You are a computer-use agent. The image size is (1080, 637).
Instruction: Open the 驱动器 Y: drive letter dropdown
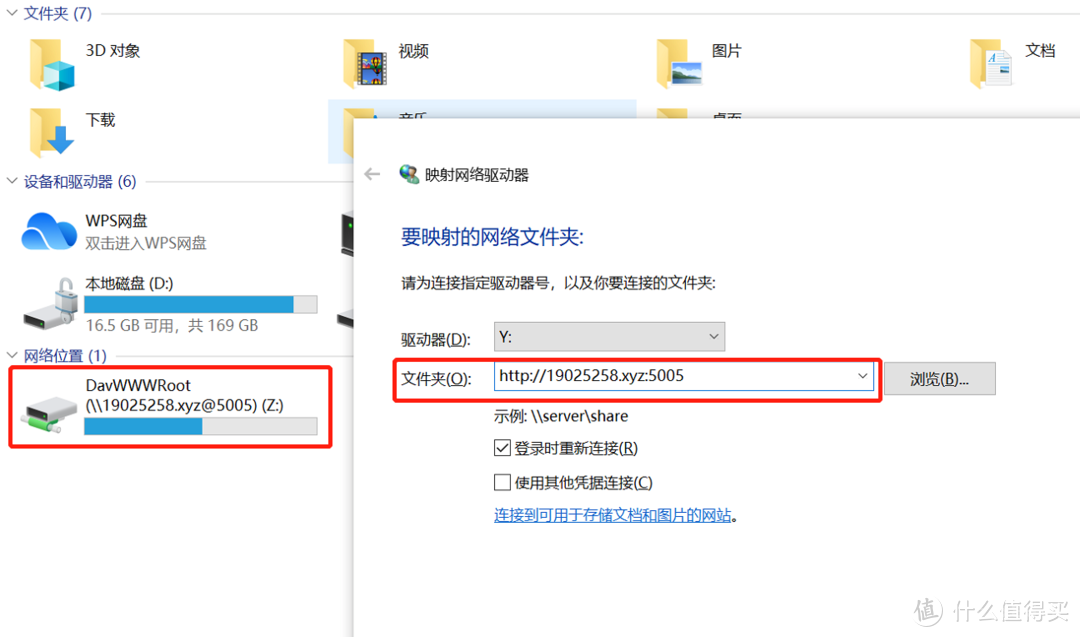(609, 337)
